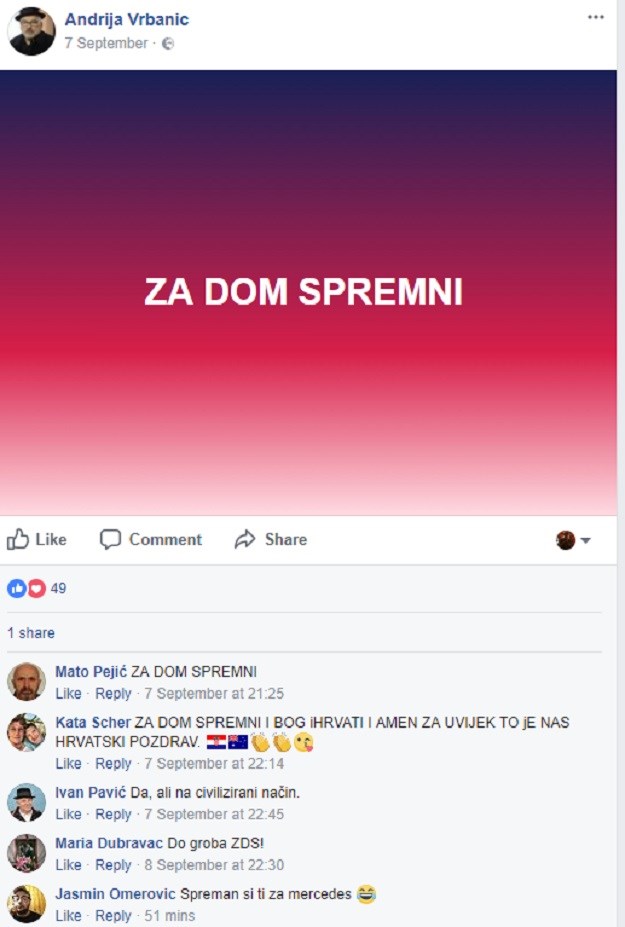The image size is (625, 927).
Task: Click the Like thumbs-up icon on the post
Action: pyautogui.click(x=18, y=539)
